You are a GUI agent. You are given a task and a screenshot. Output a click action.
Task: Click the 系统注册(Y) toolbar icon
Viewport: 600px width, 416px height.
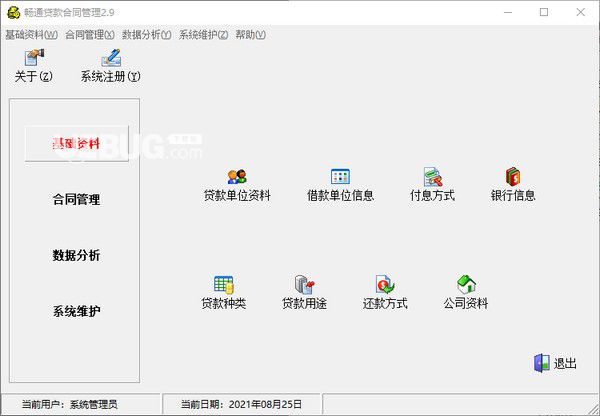coord(111,57)
